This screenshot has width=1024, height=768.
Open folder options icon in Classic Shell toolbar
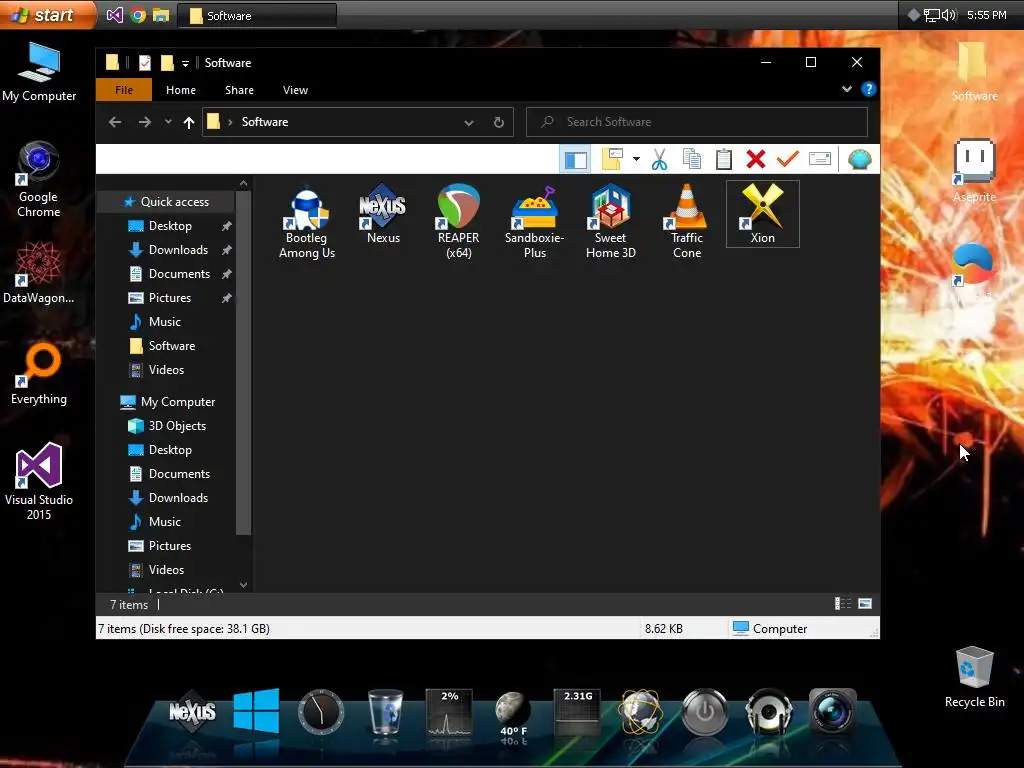coord(613,159)
